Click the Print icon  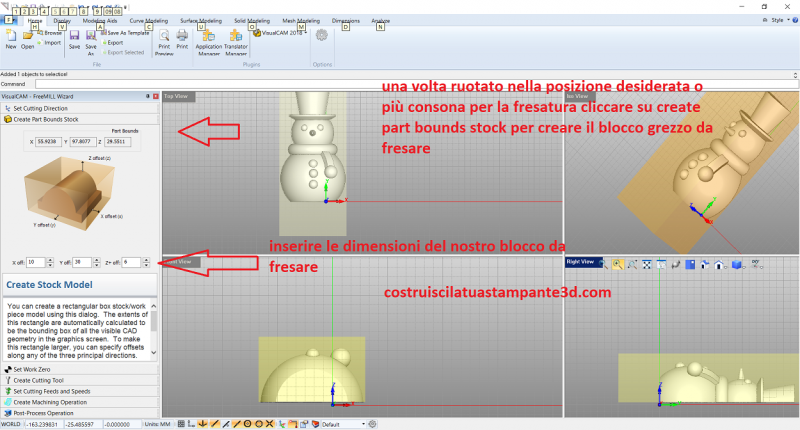tap(182, 35)
